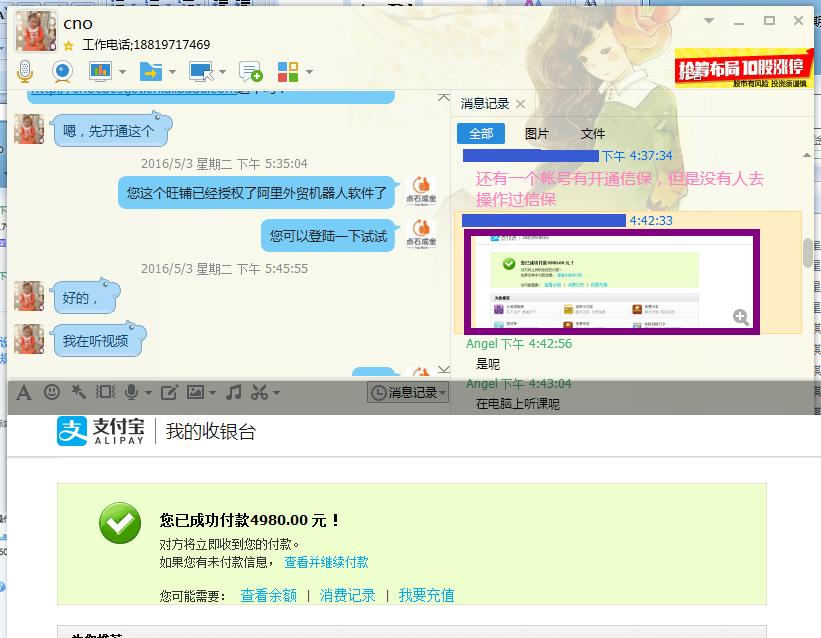Switch to the 文件 tab
Viewport: 821px width, 638px height.
point(593,134)
